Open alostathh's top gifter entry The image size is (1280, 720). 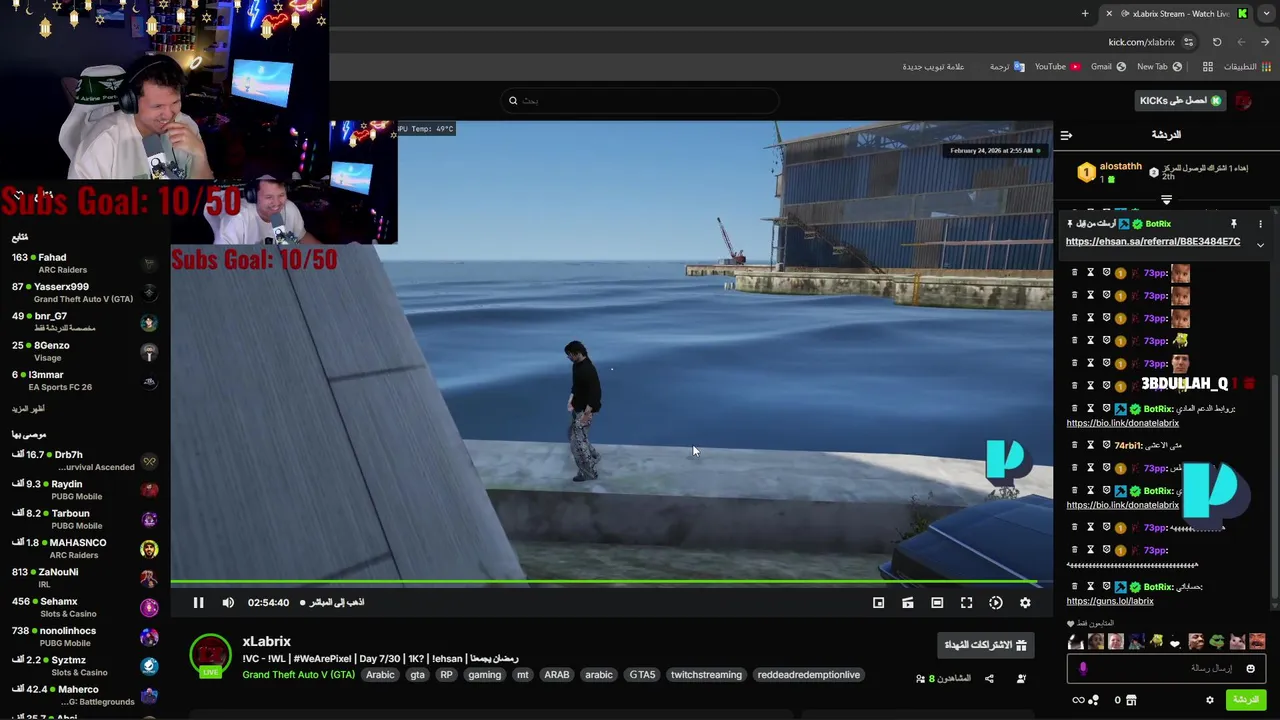point(1108,172)
